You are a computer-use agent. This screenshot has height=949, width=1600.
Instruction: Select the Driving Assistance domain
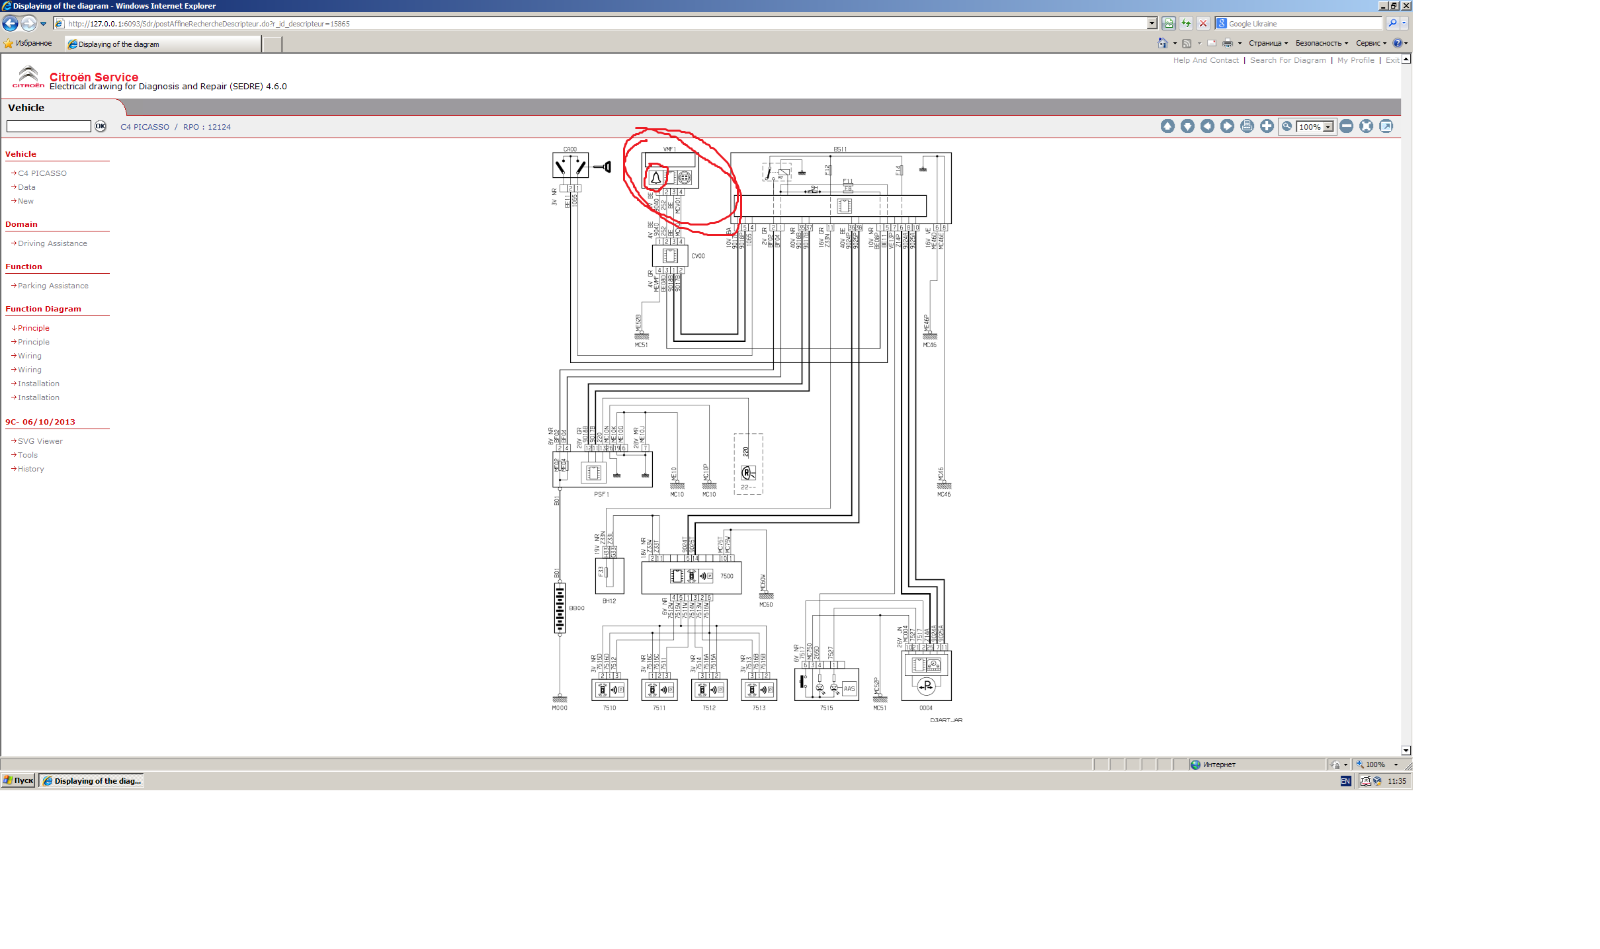coord(52,243)
